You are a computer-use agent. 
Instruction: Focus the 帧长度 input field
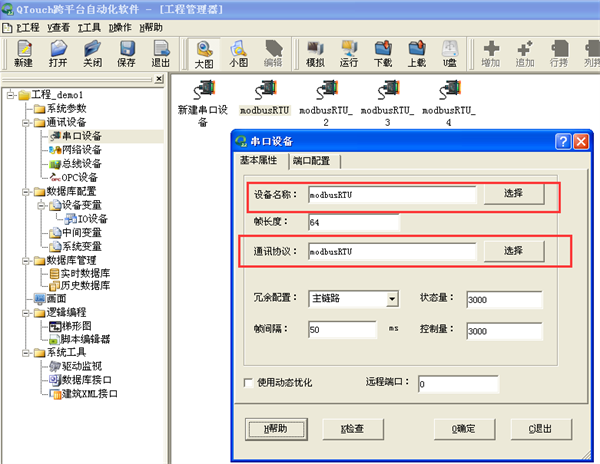tap(354, 222)
